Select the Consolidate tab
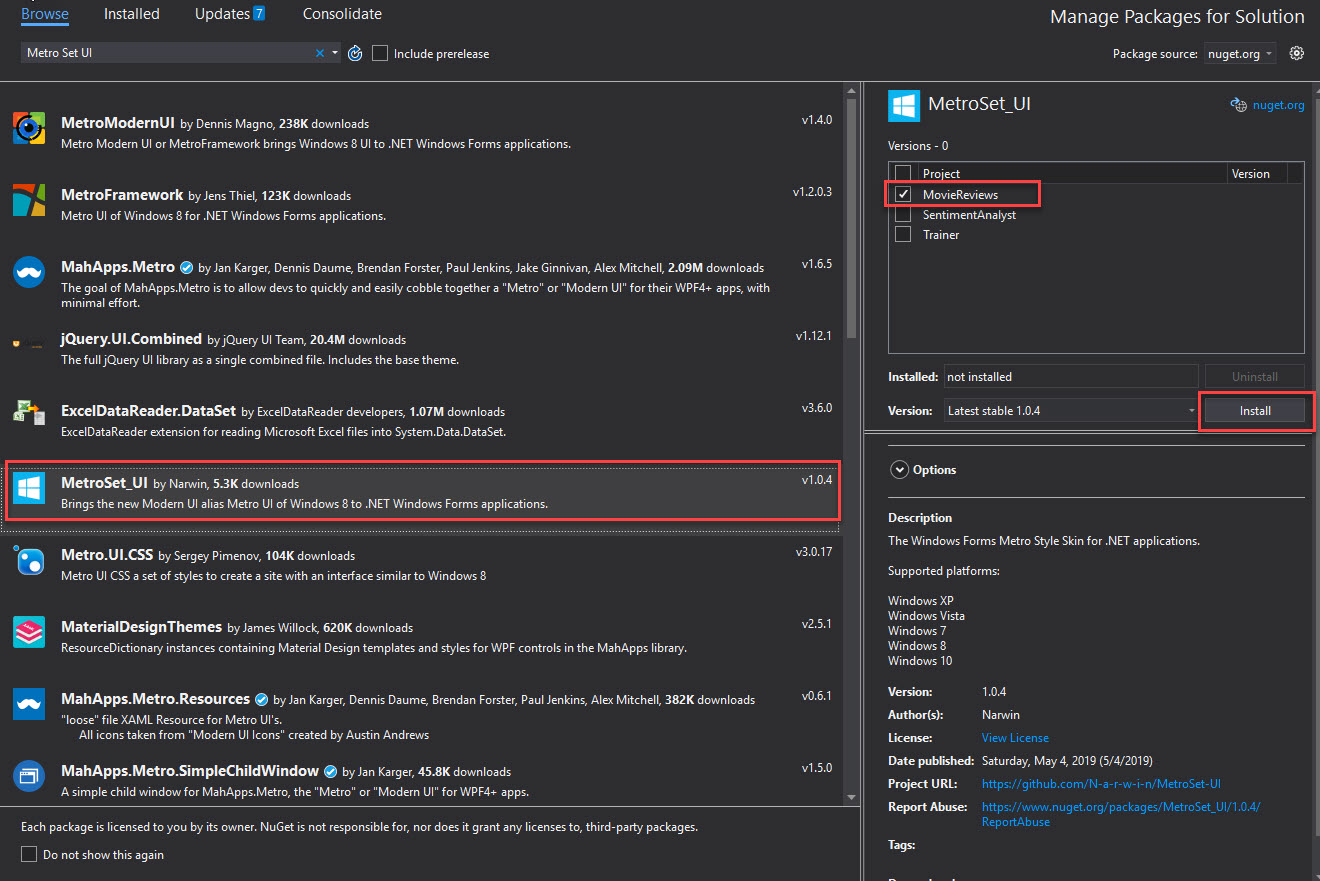1320x881 pixels. pyautogui.click(x=342, y=14)
